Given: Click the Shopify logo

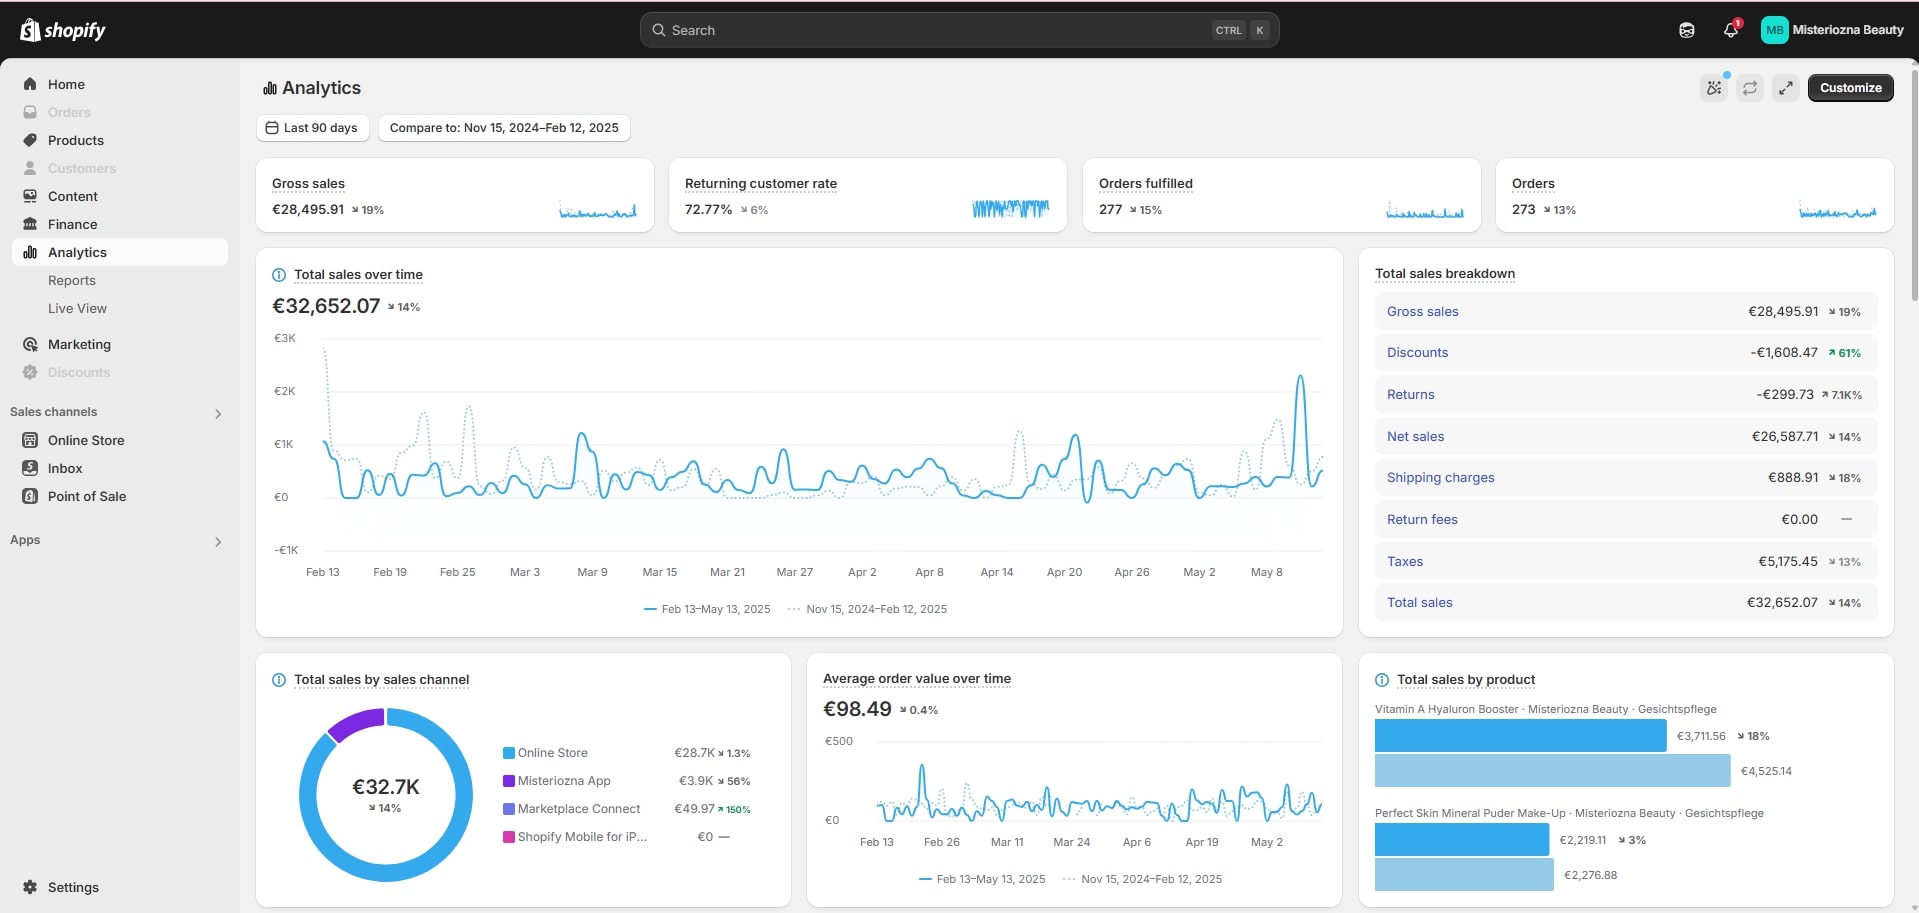Looking at the screenshot, I should coord(62,30).
